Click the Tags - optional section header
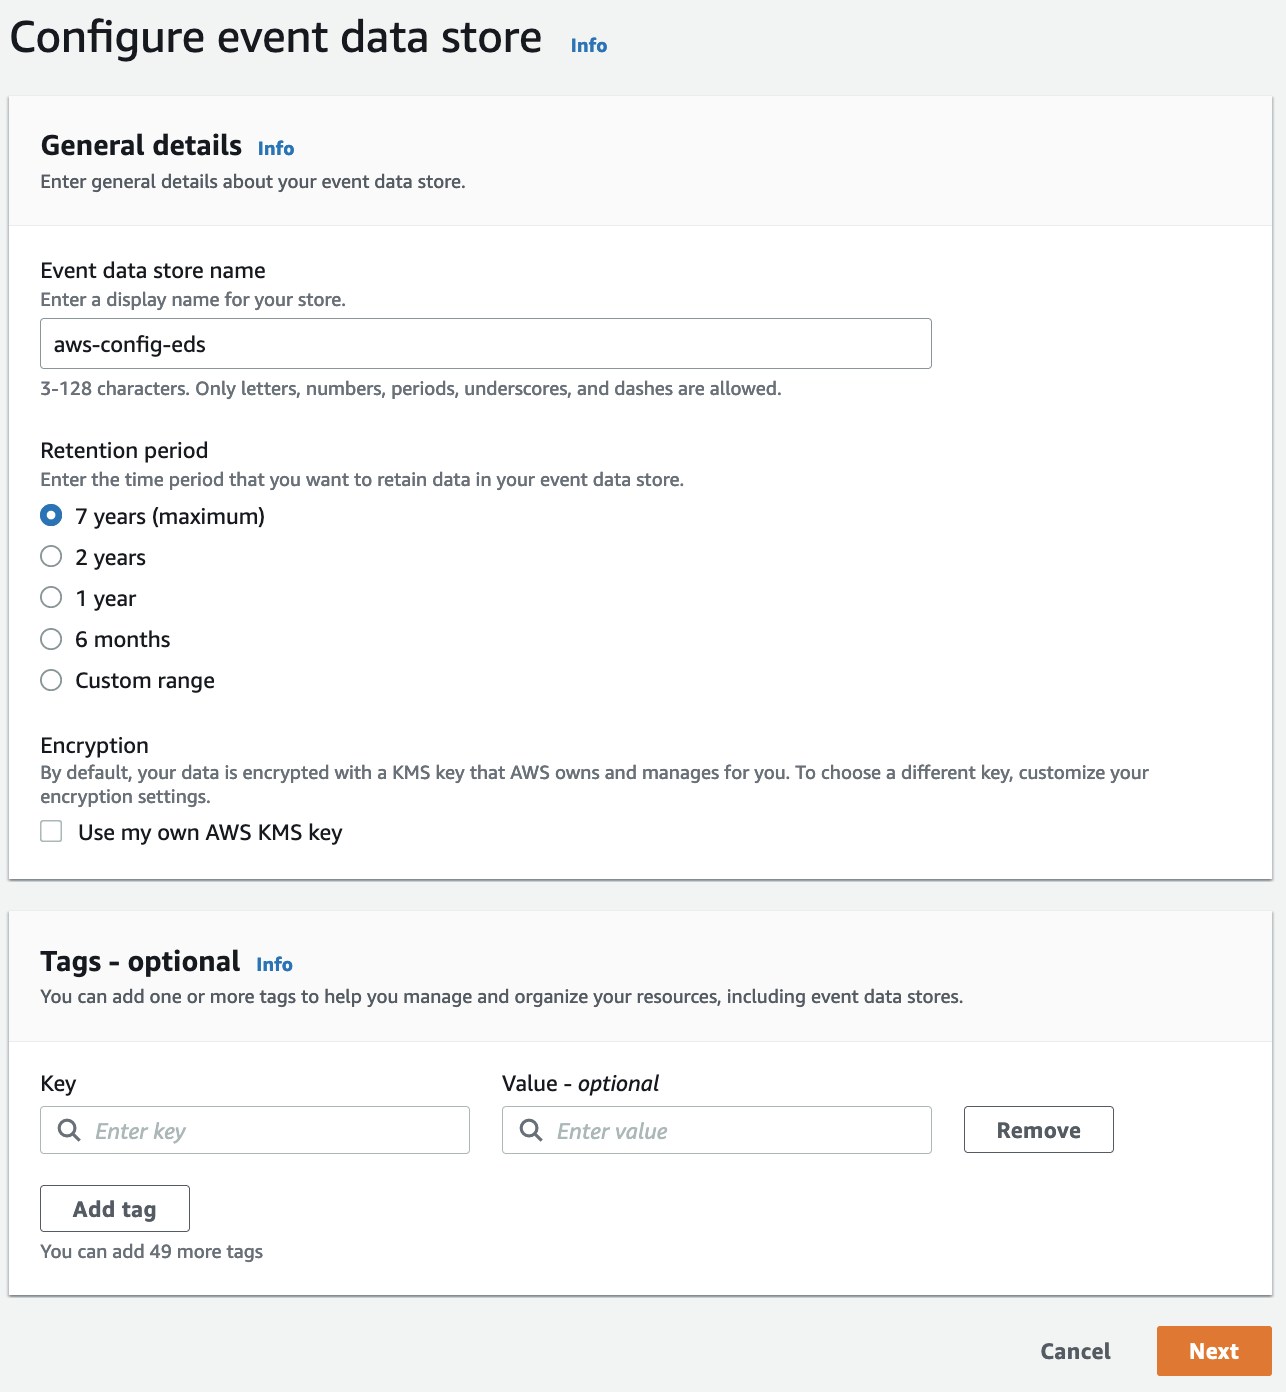 pyautogui.click(x=139, y=961)
